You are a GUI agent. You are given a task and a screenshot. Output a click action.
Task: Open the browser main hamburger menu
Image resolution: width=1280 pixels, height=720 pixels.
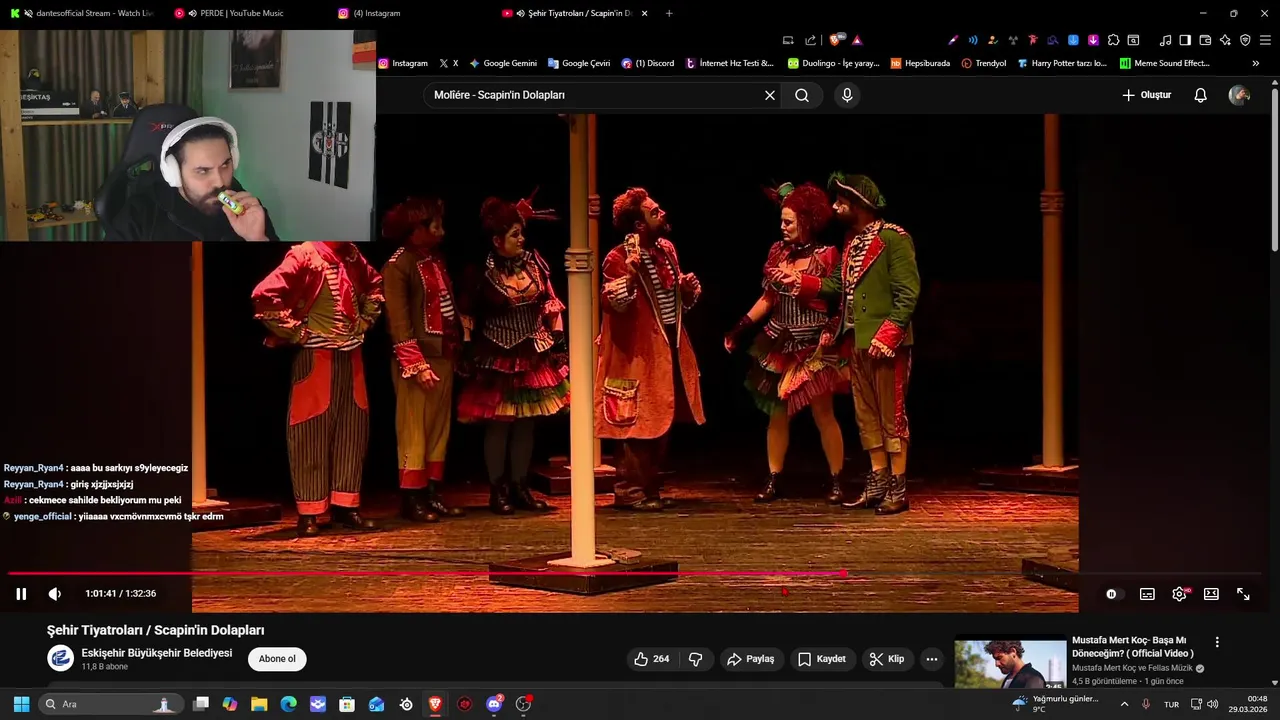[x=1266, y=40]
